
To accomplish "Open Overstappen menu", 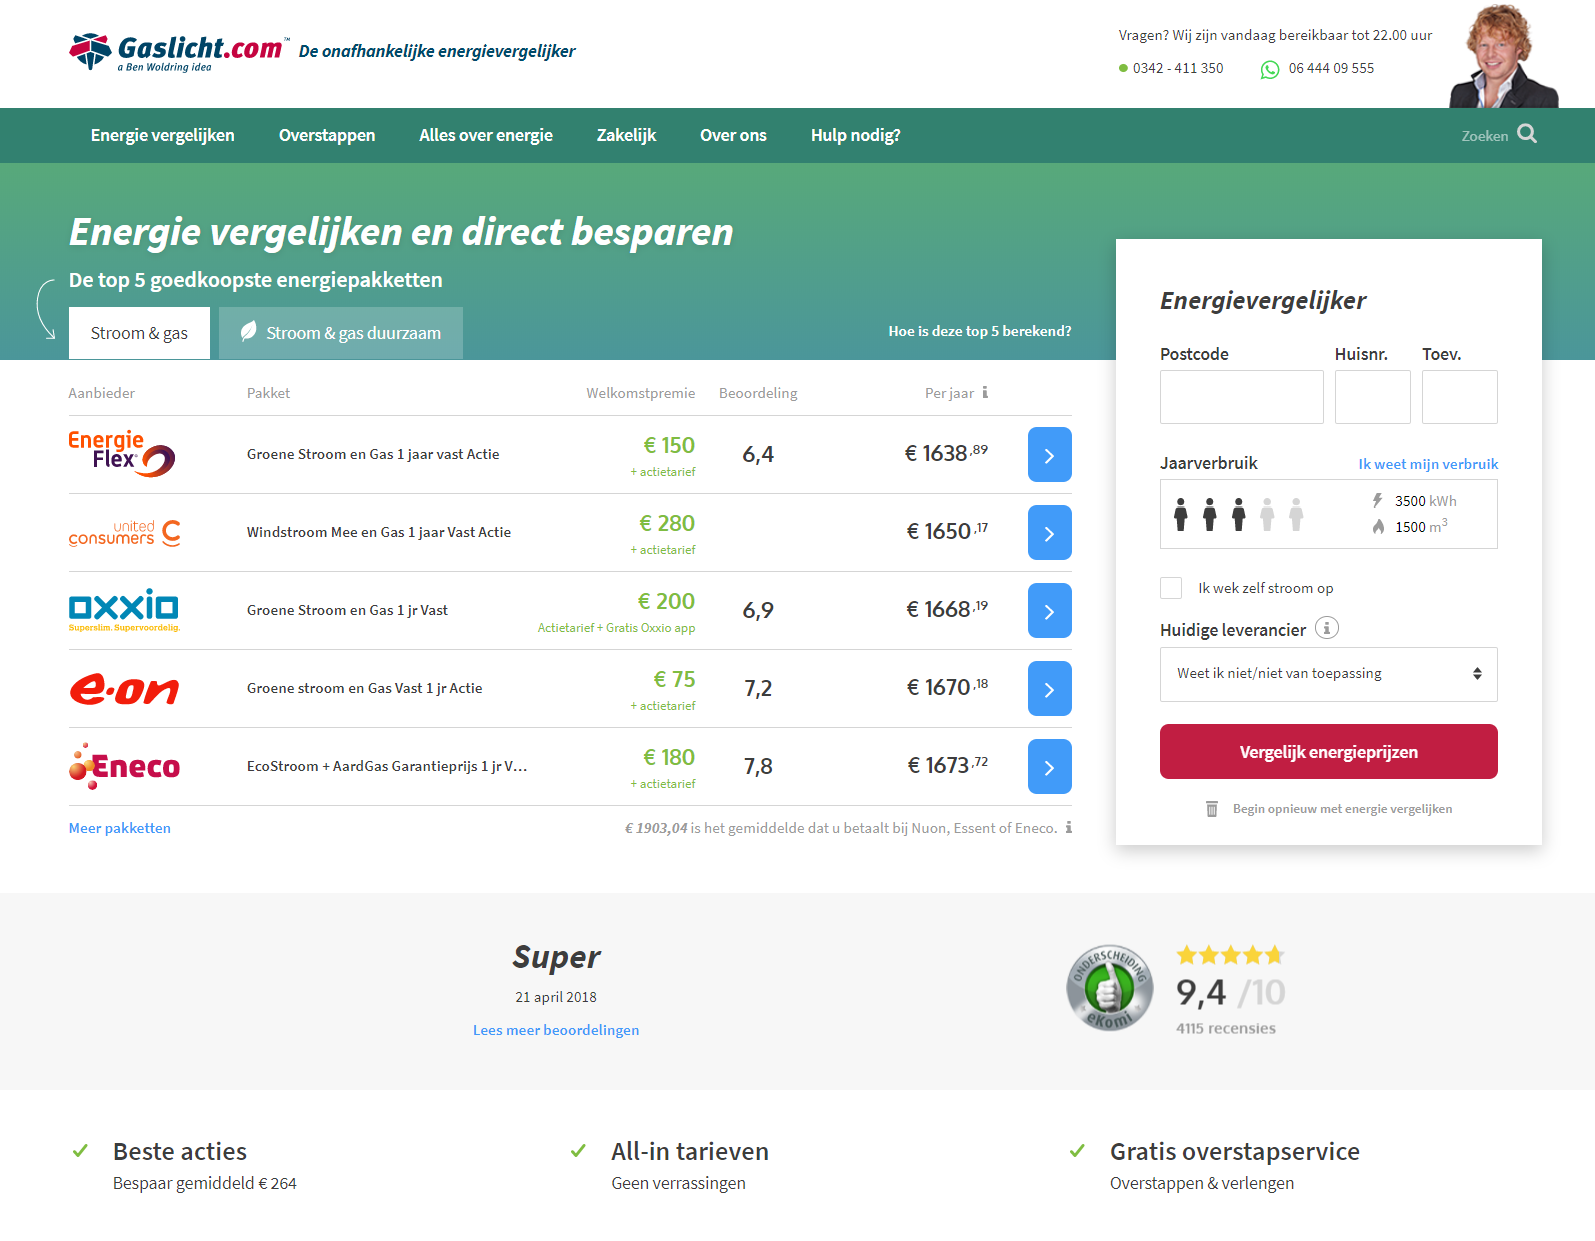I will click(x=327, y=135).
